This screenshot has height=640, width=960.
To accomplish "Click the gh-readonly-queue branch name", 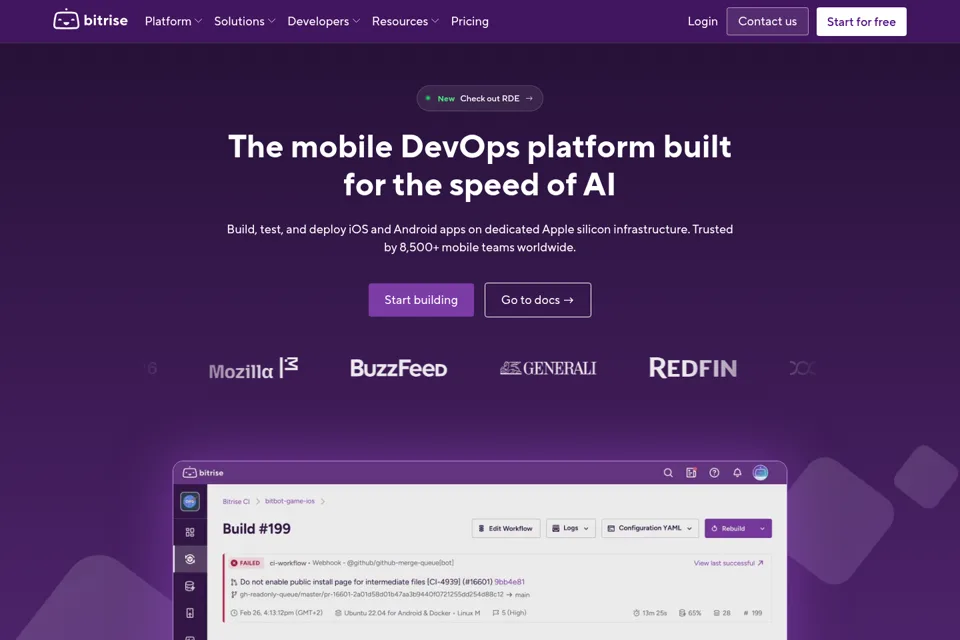I will [372, 594].
